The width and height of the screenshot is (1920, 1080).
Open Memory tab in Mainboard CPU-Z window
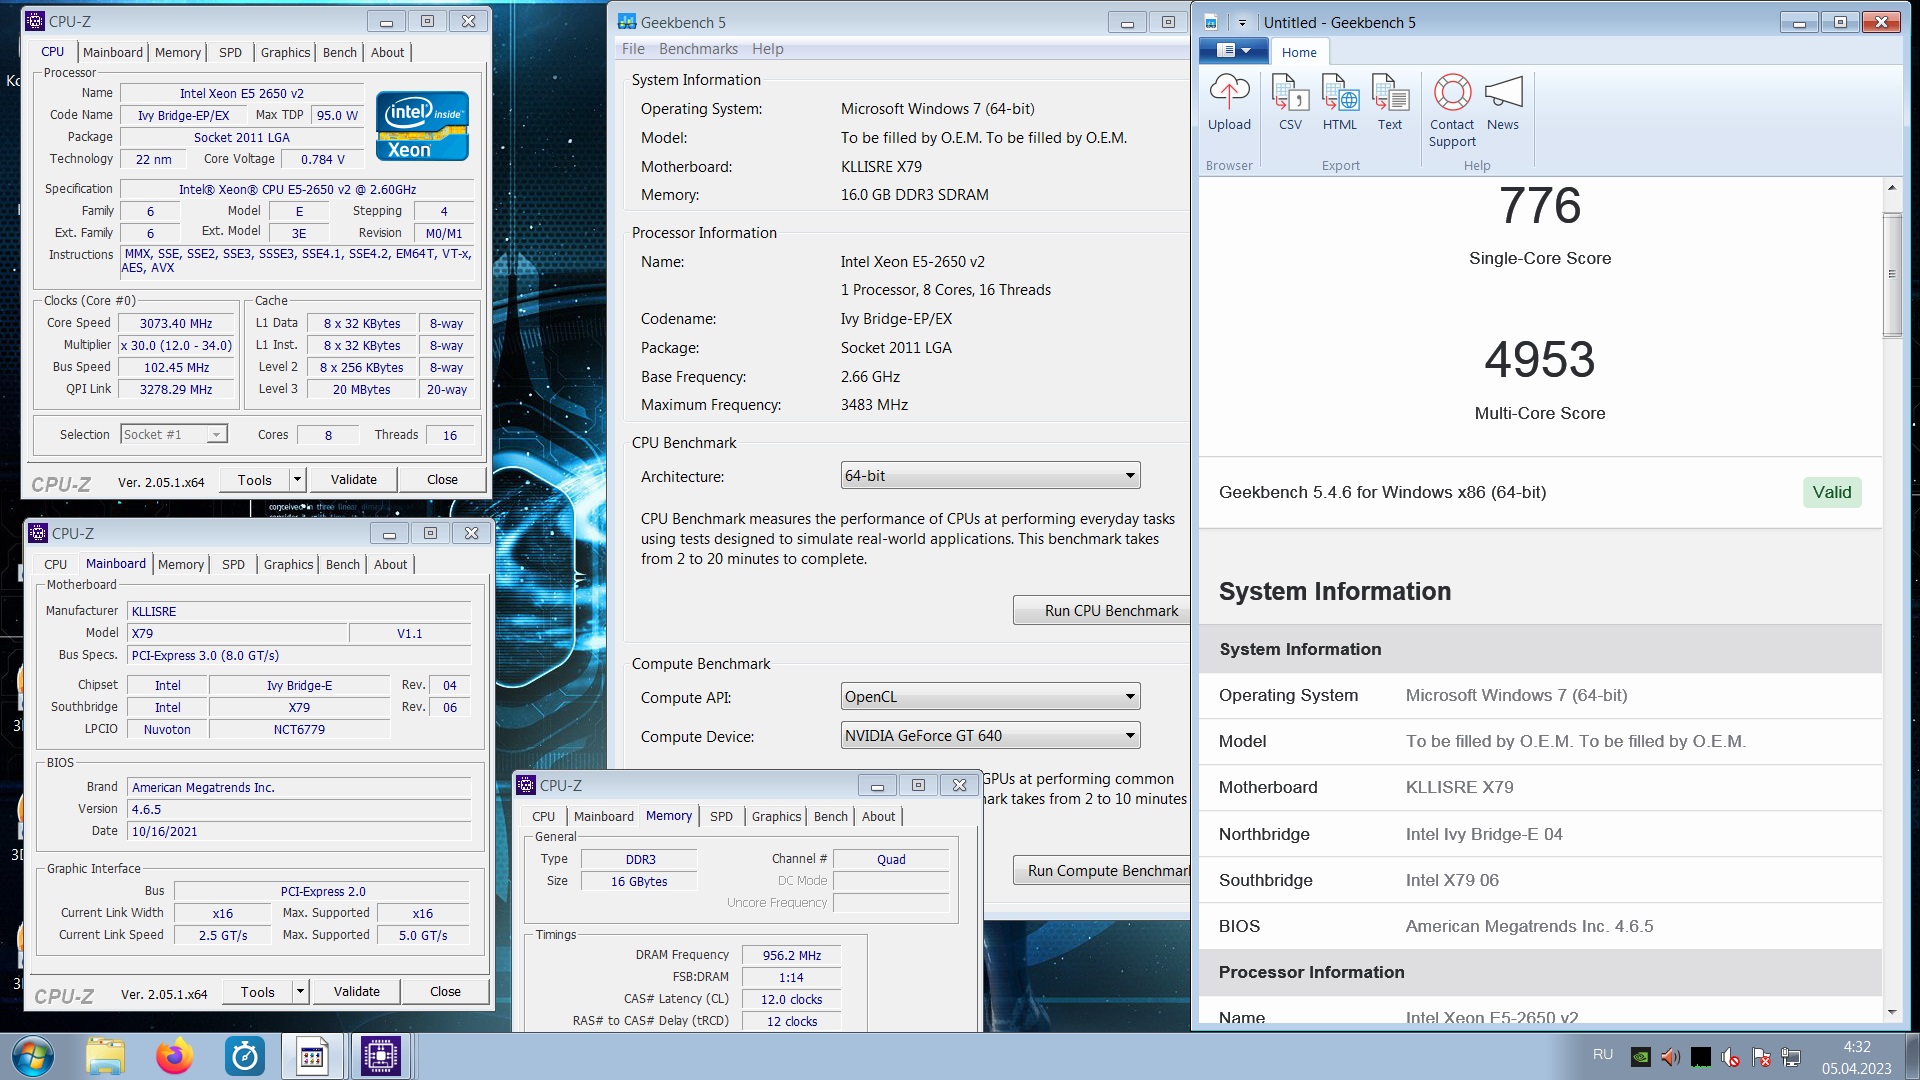coord(181,564)
